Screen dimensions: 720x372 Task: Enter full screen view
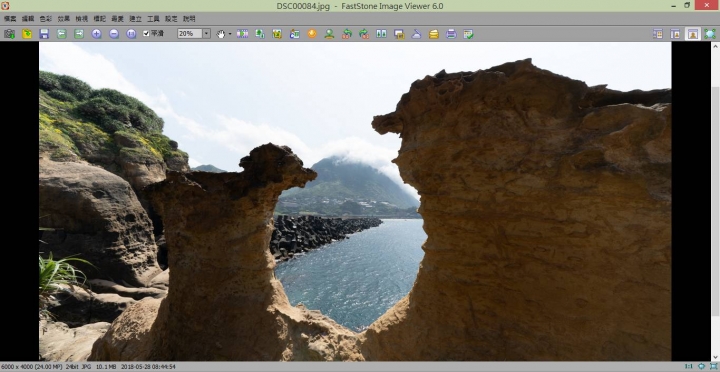pos(710,34)
